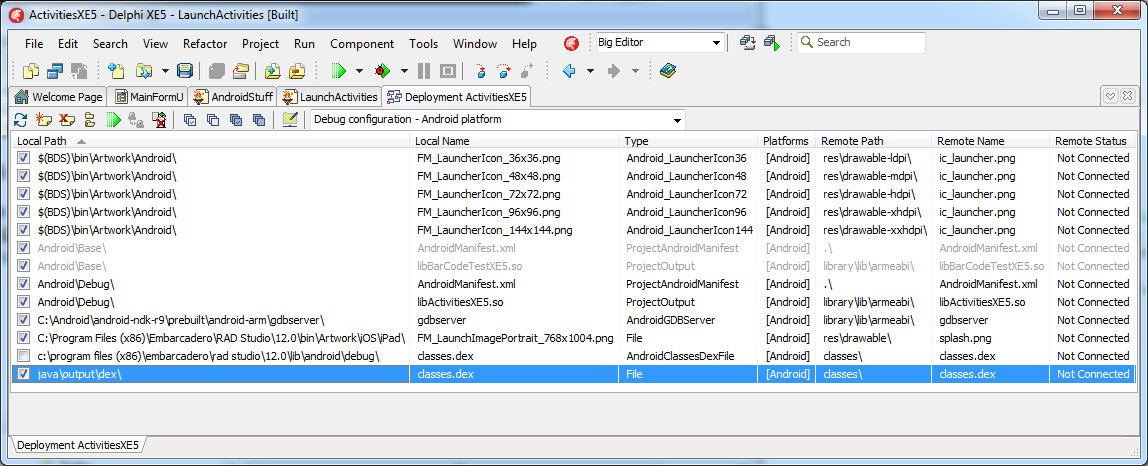Sort by the Remote Status column header
Image resolution: width=1148 pixels, height=466 pixels.
tap(1090, 141)
